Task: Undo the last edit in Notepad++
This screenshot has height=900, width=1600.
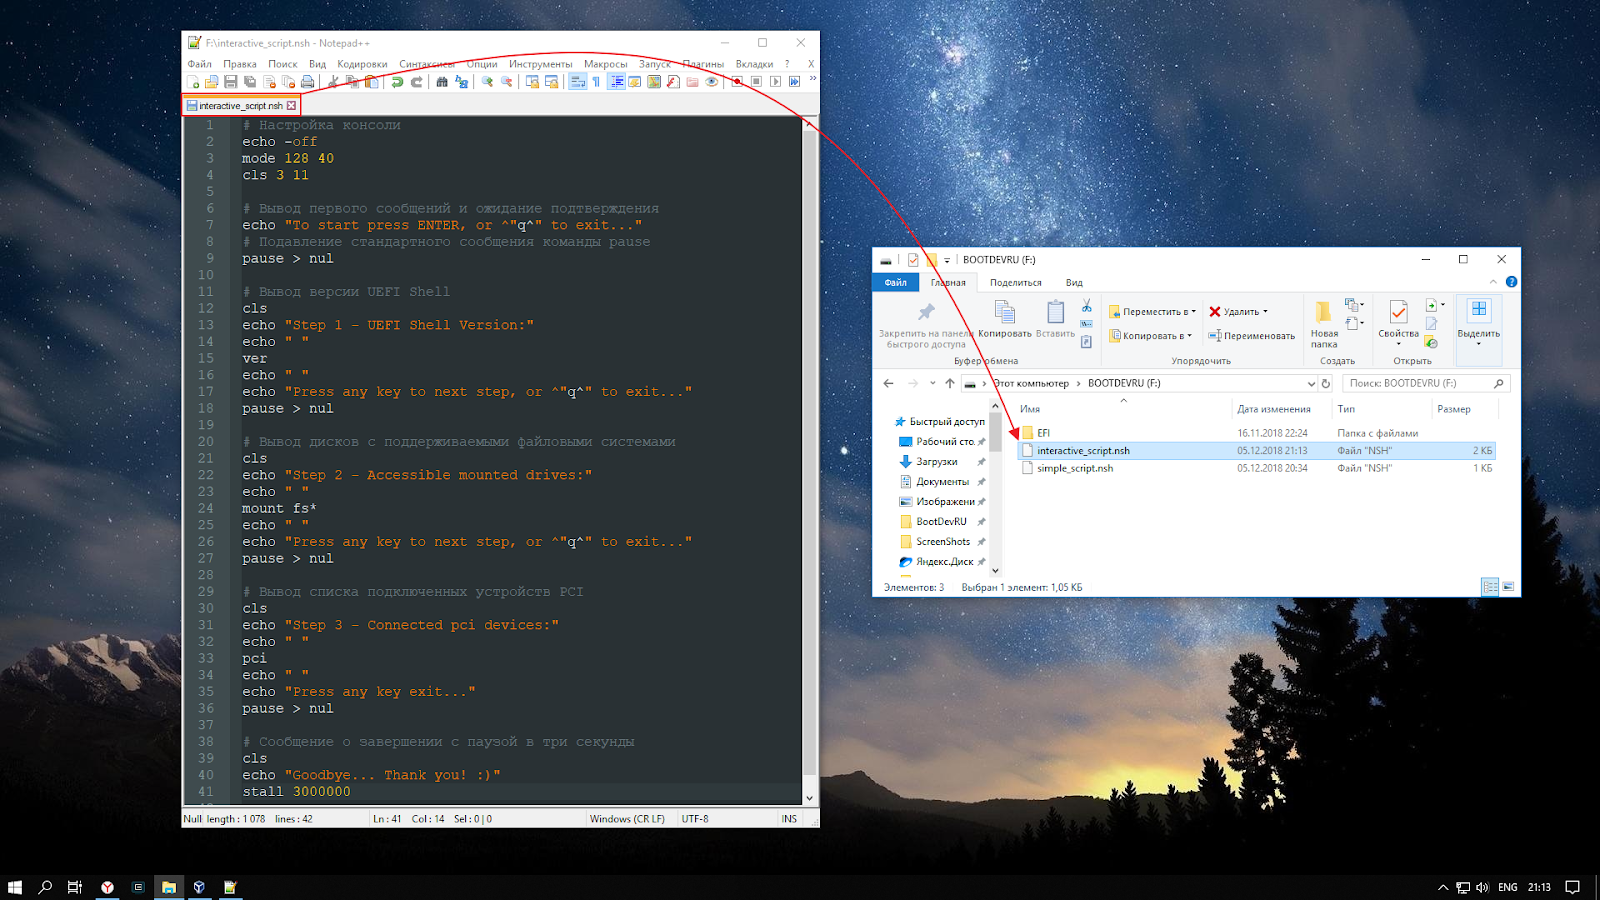Action: click(397, 82)
